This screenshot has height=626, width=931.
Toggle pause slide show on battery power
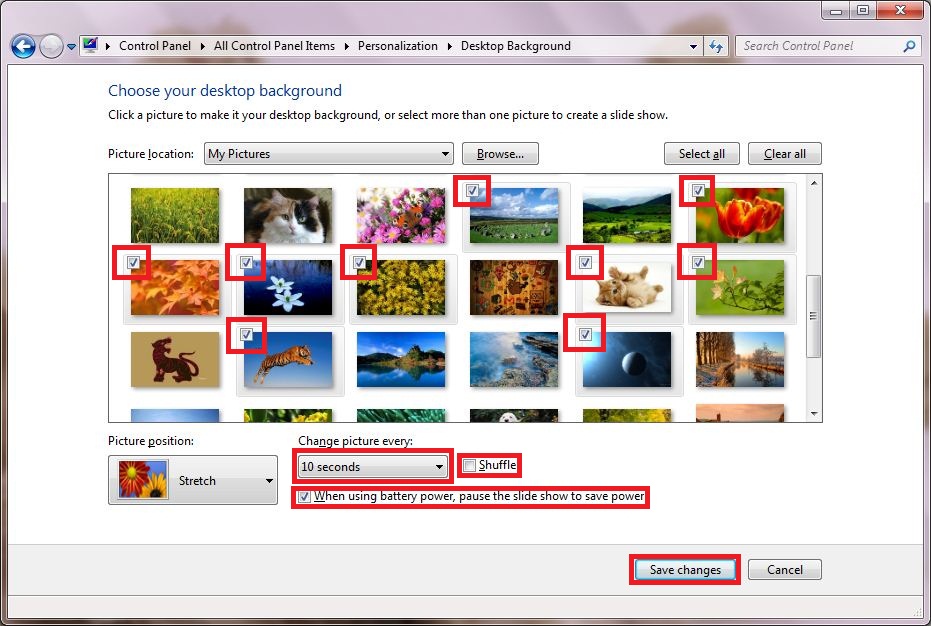tap(304, 497)
